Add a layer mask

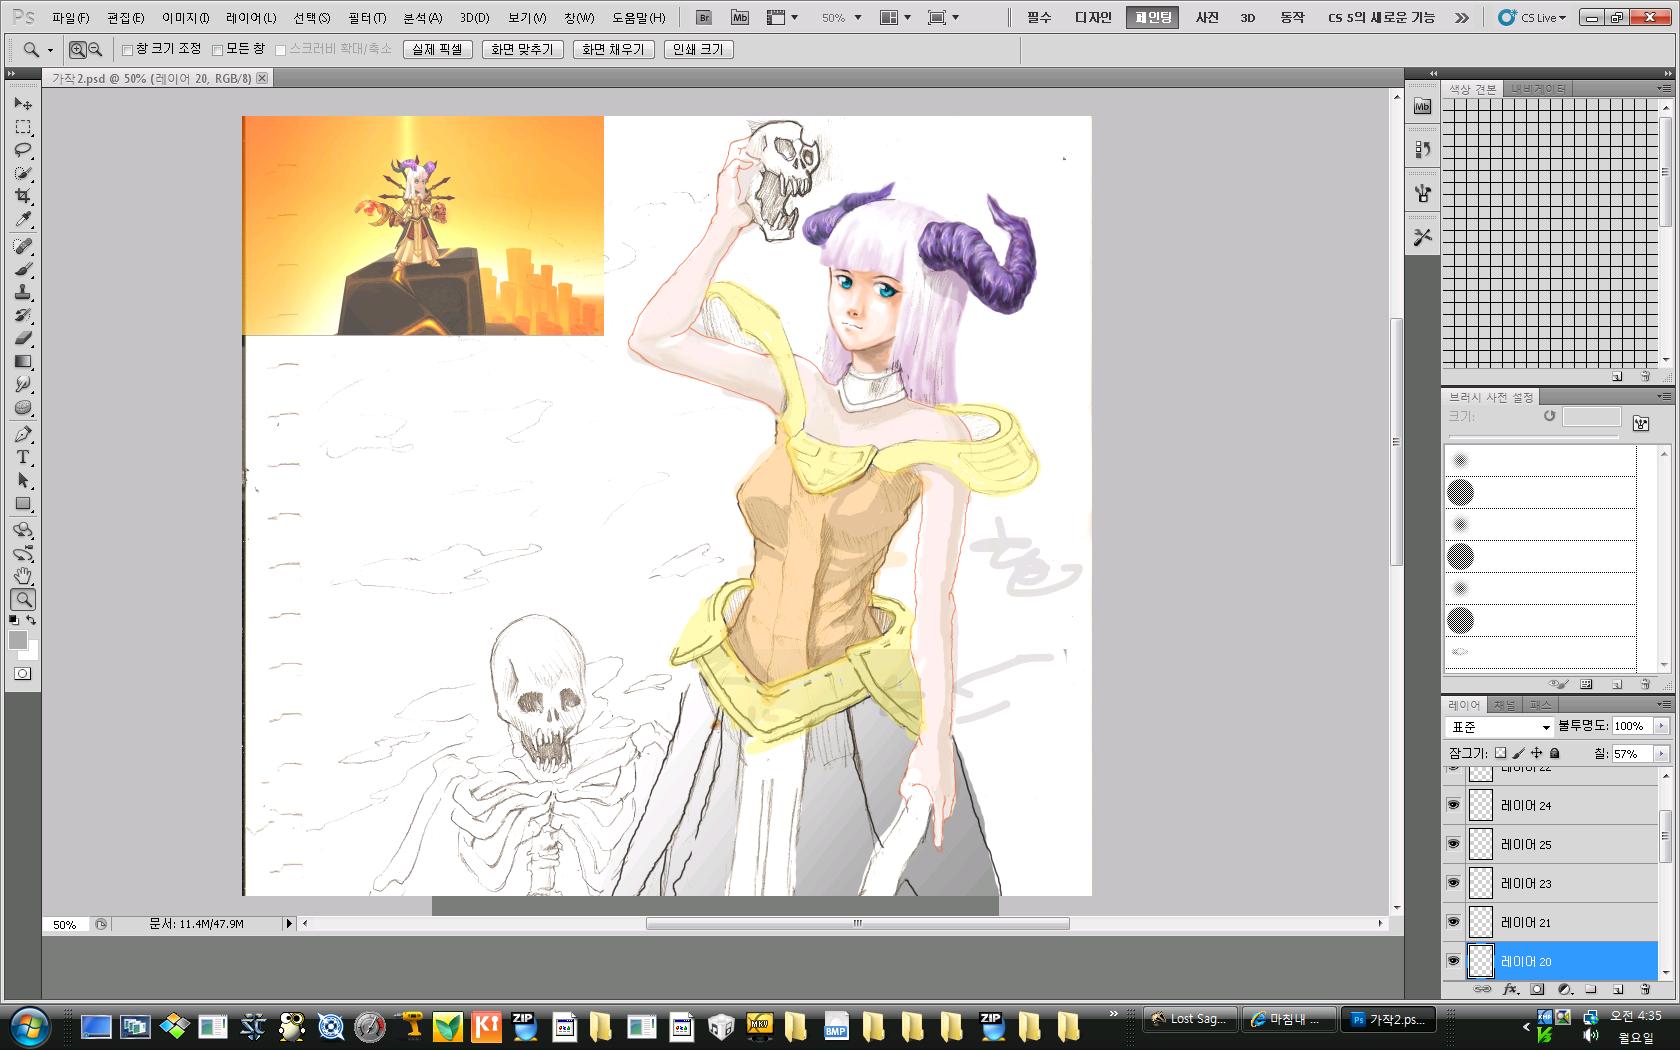point(1537,989)
